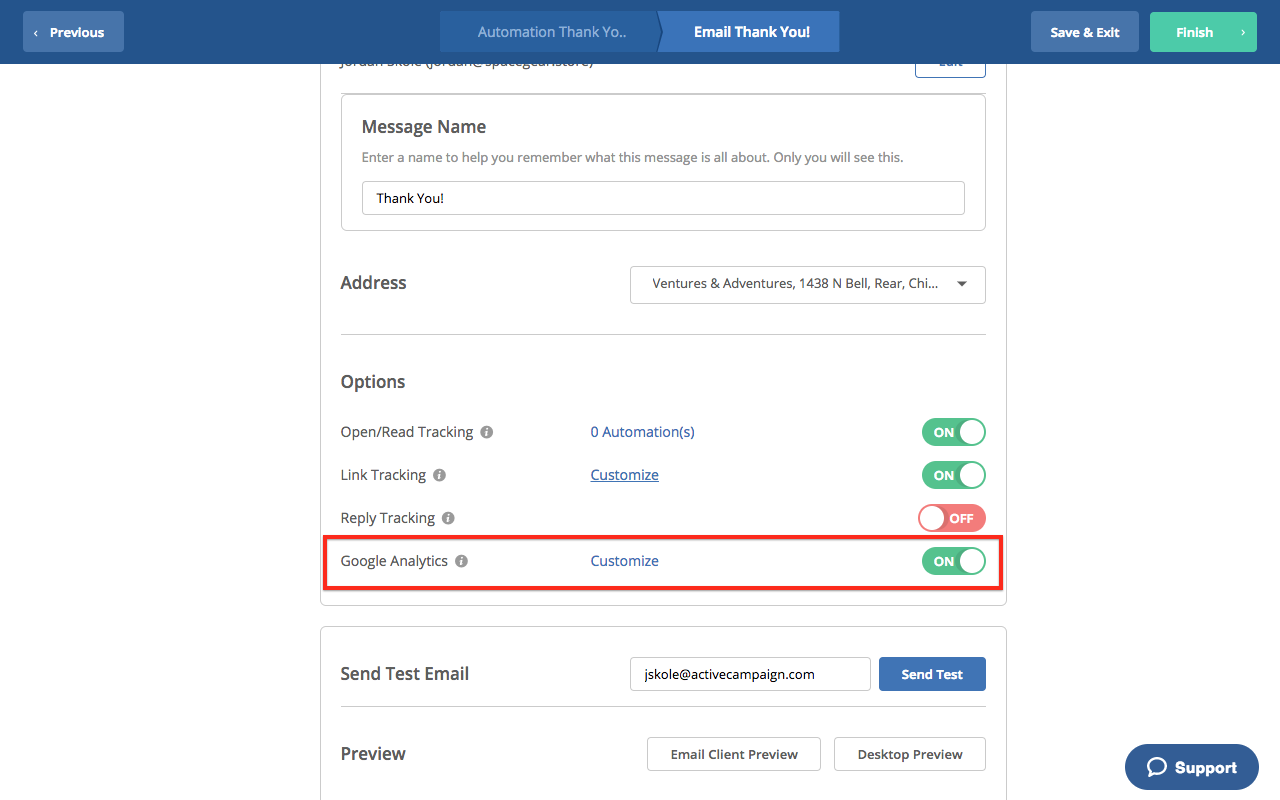Click the Open/Read Tracking info icon

[487, 433]
